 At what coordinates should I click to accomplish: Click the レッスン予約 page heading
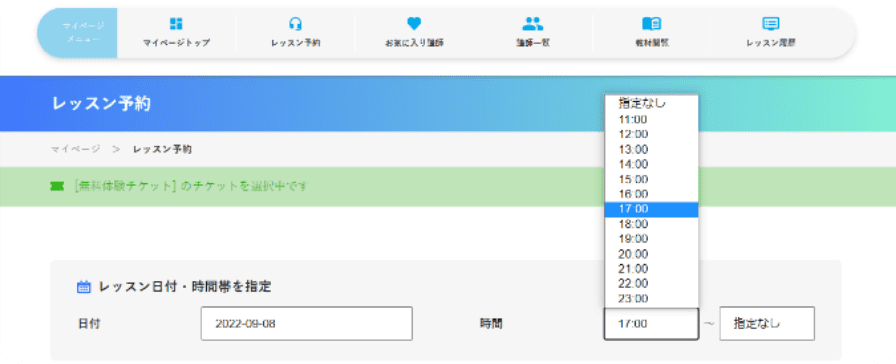[101, 104]
